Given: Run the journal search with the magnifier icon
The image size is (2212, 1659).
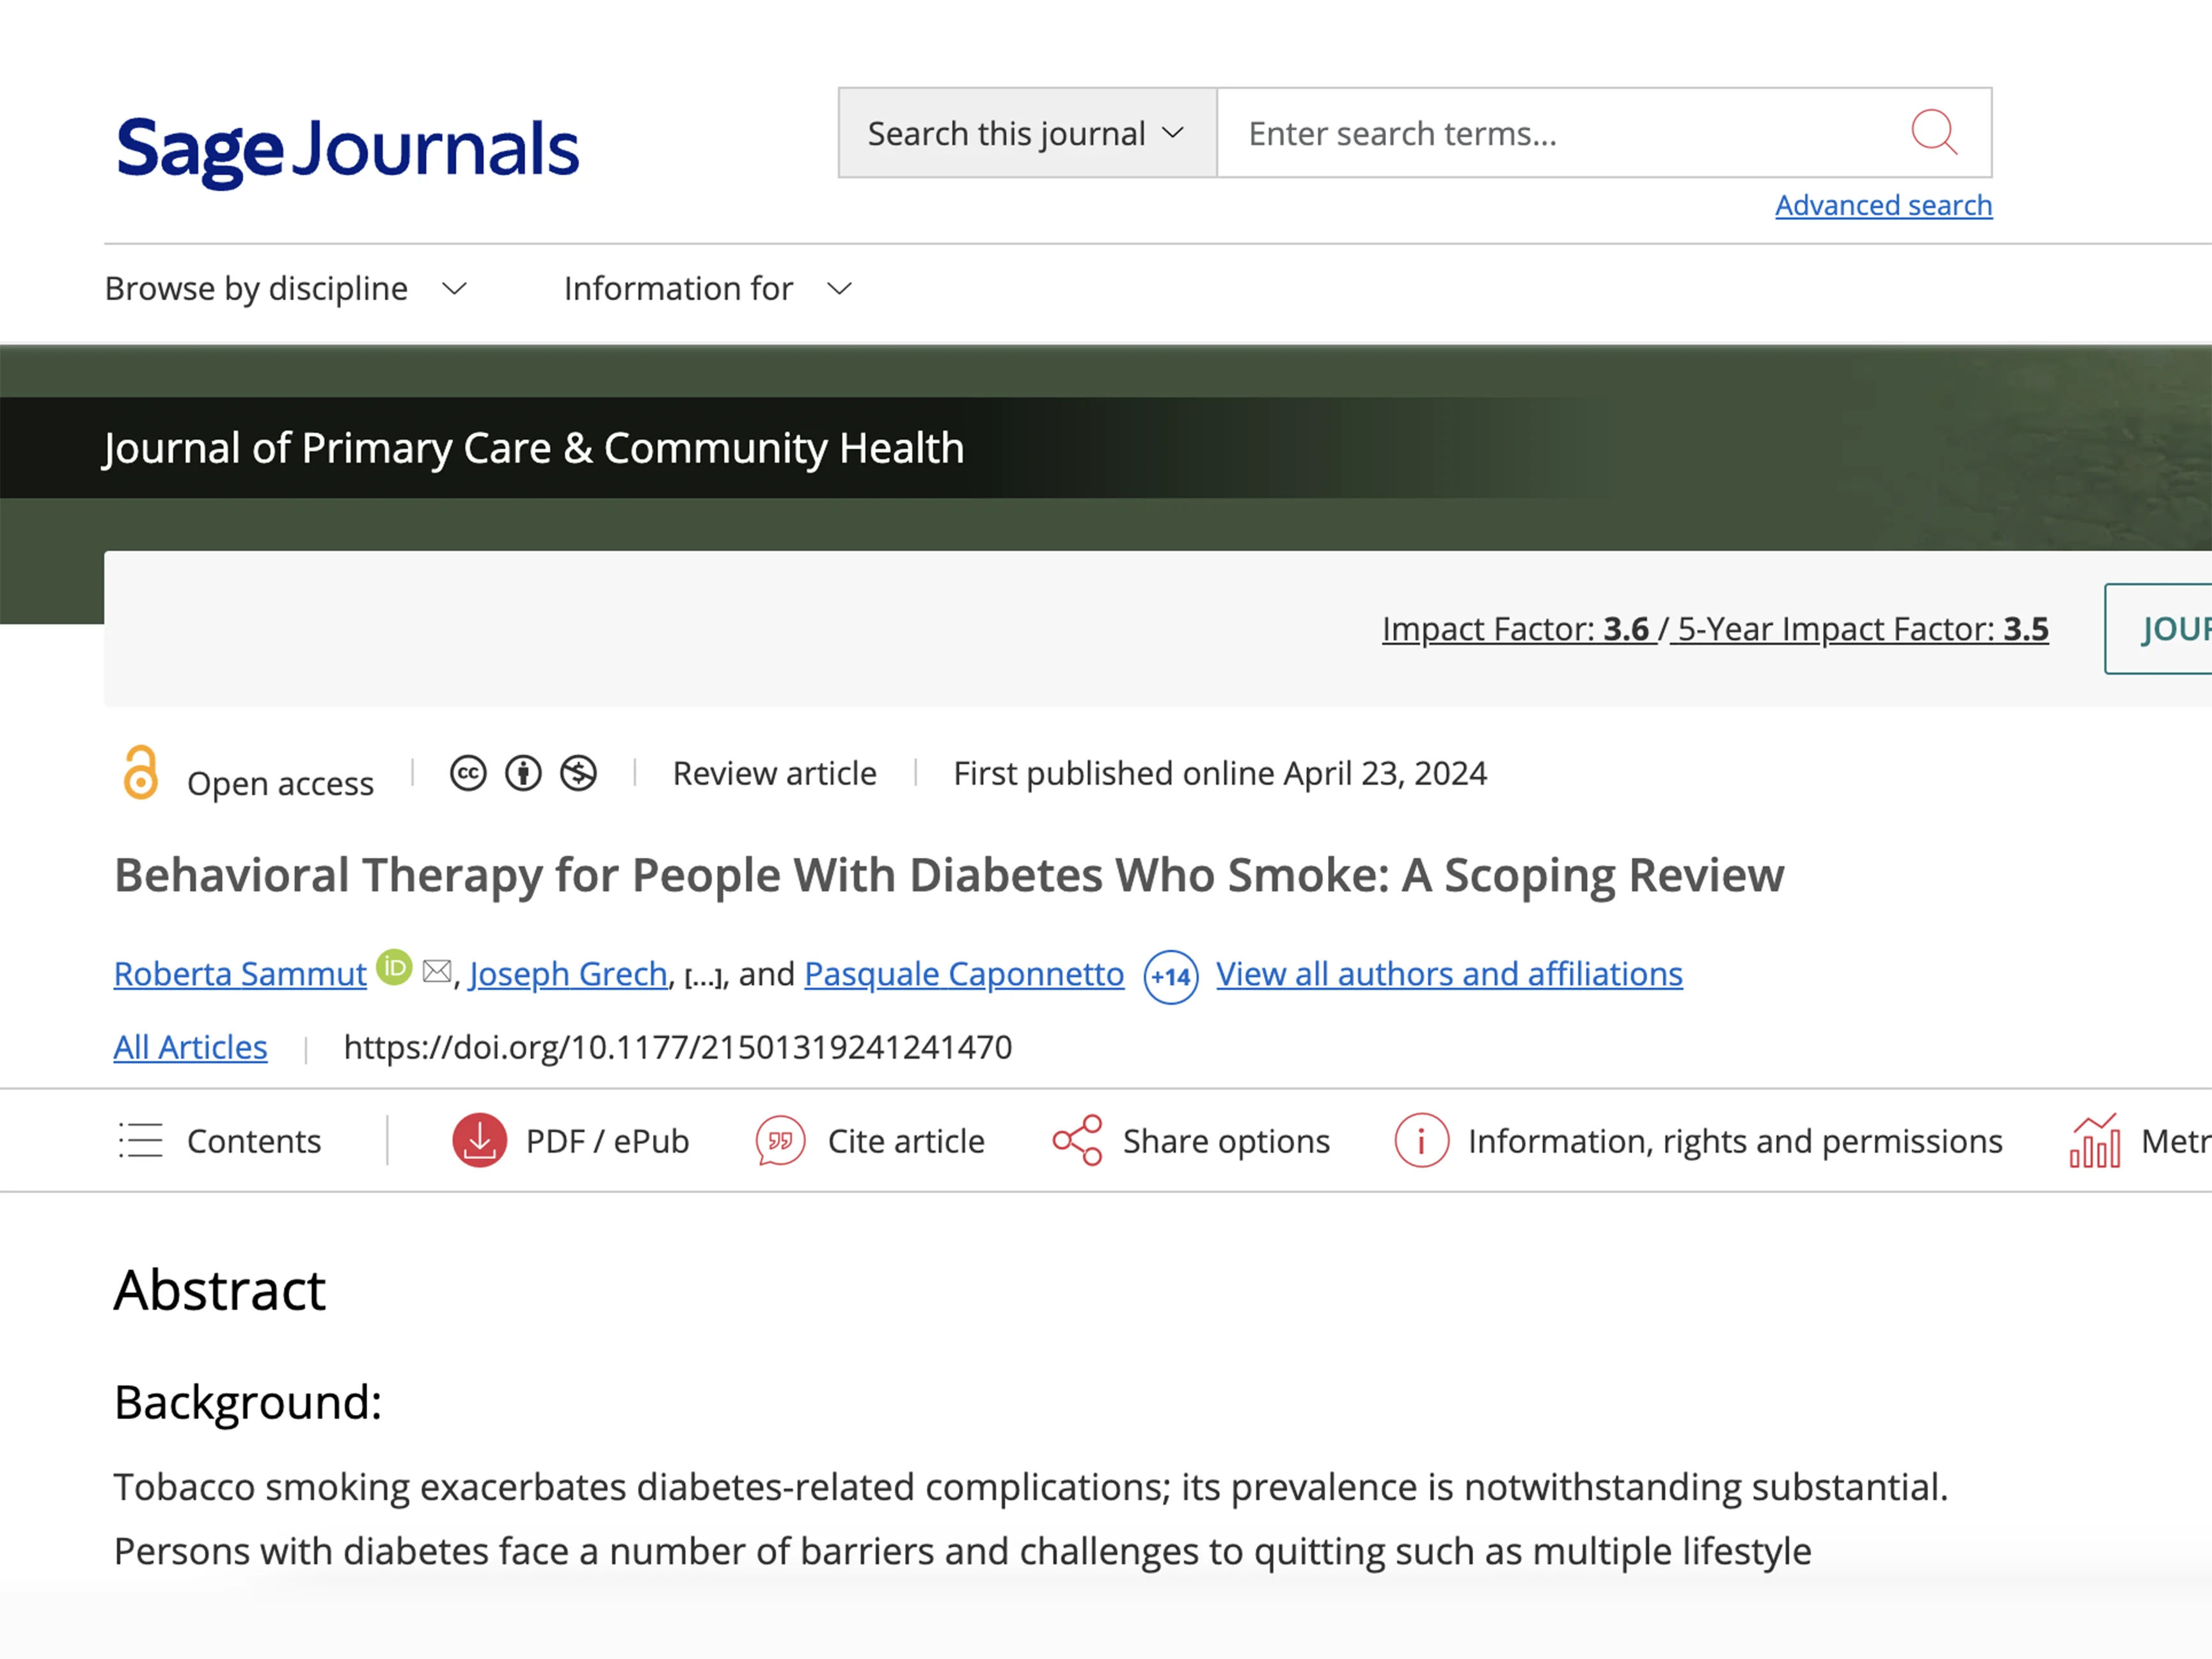Looking at the screenshot, I should tap(1934, 132).
